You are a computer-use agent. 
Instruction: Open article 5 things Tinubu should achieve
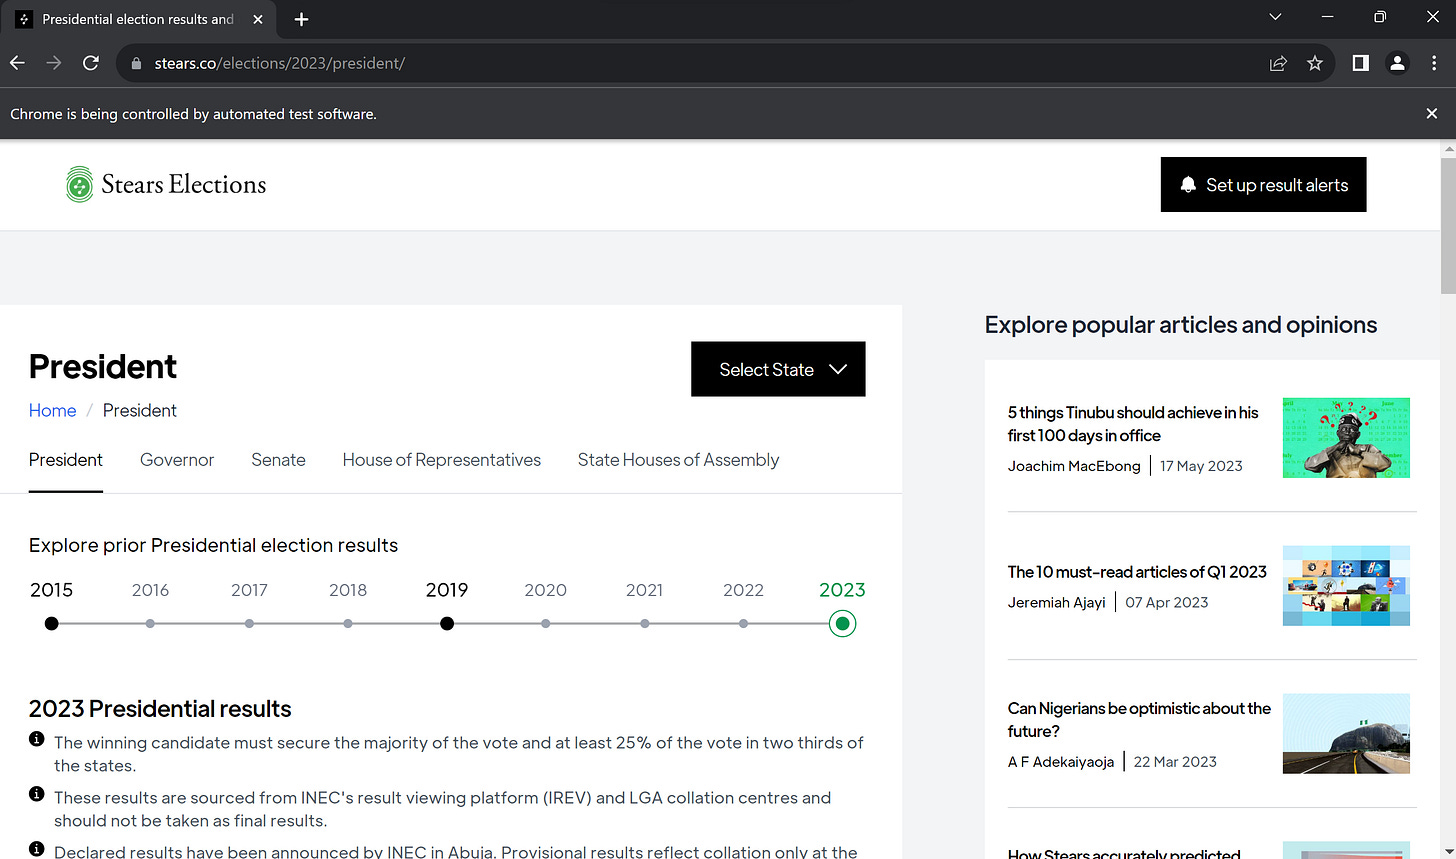click(x=1133, y=424)
